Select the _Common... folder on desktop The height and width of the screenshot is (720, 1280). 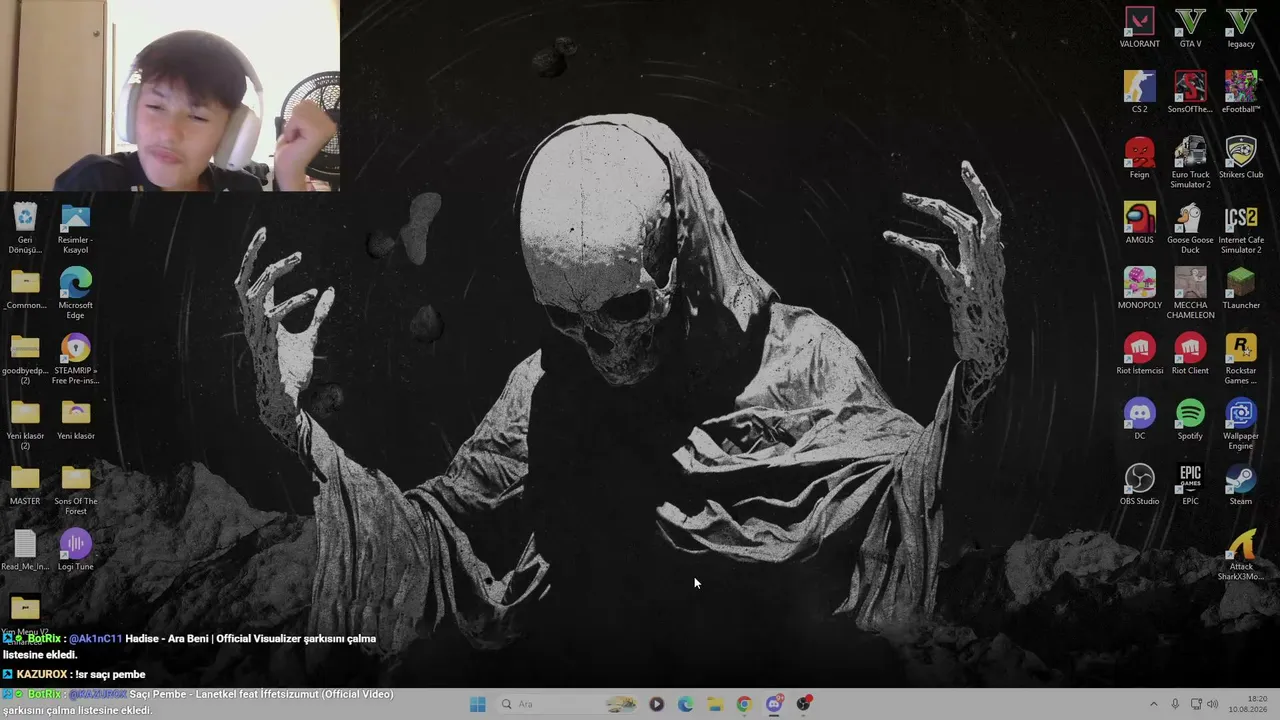point(25,289)
